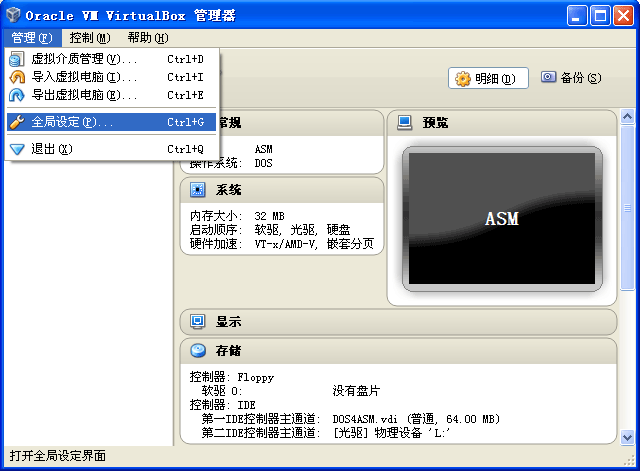Click the 控制器: IDE line
640x471 pixels.
click(x=222, y=405)
